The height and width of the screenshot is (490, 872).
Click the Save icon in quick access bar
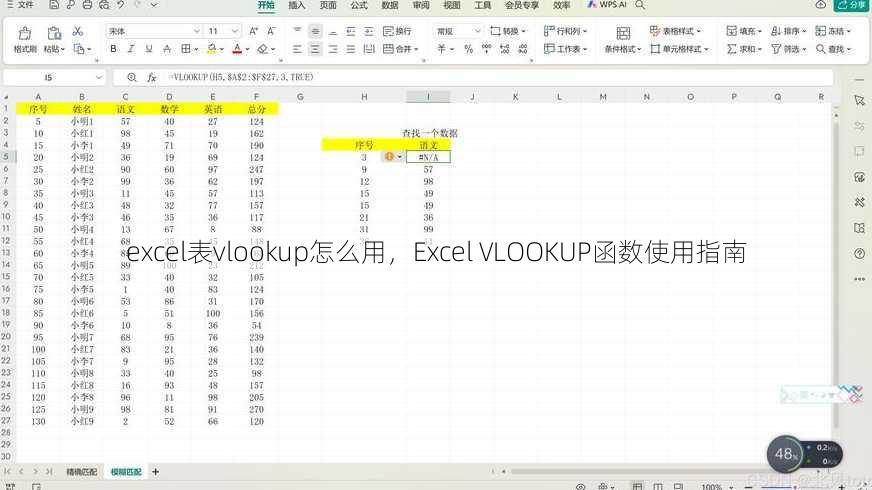point(54,5)
